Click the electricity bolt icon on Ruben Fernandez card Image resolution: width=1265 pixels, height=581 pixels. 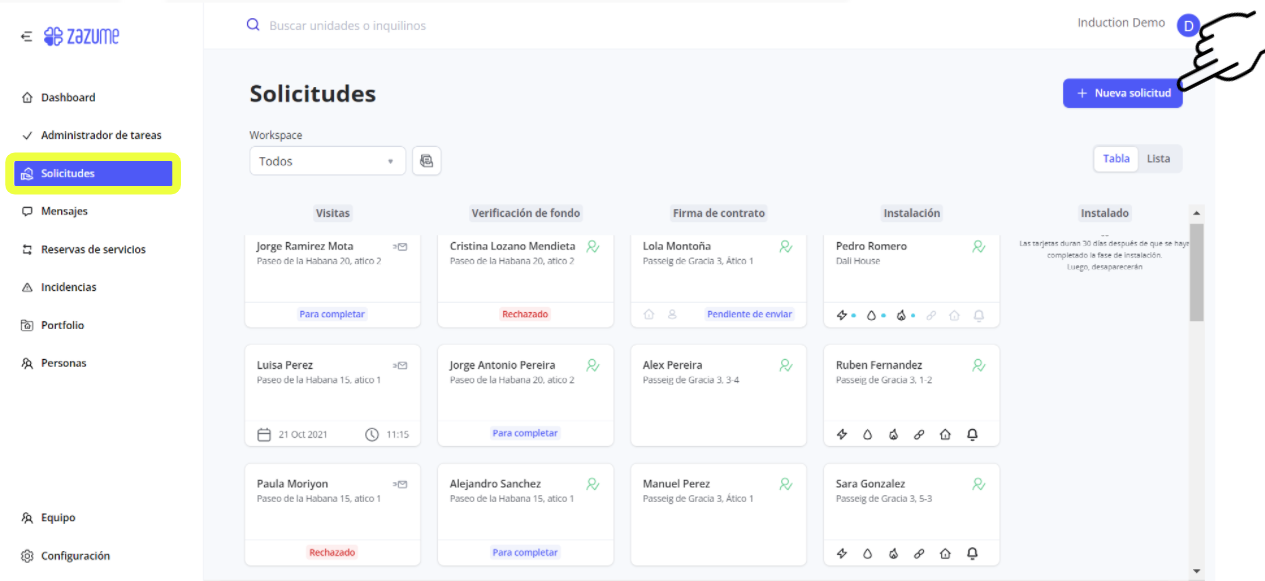click(842, 434)
